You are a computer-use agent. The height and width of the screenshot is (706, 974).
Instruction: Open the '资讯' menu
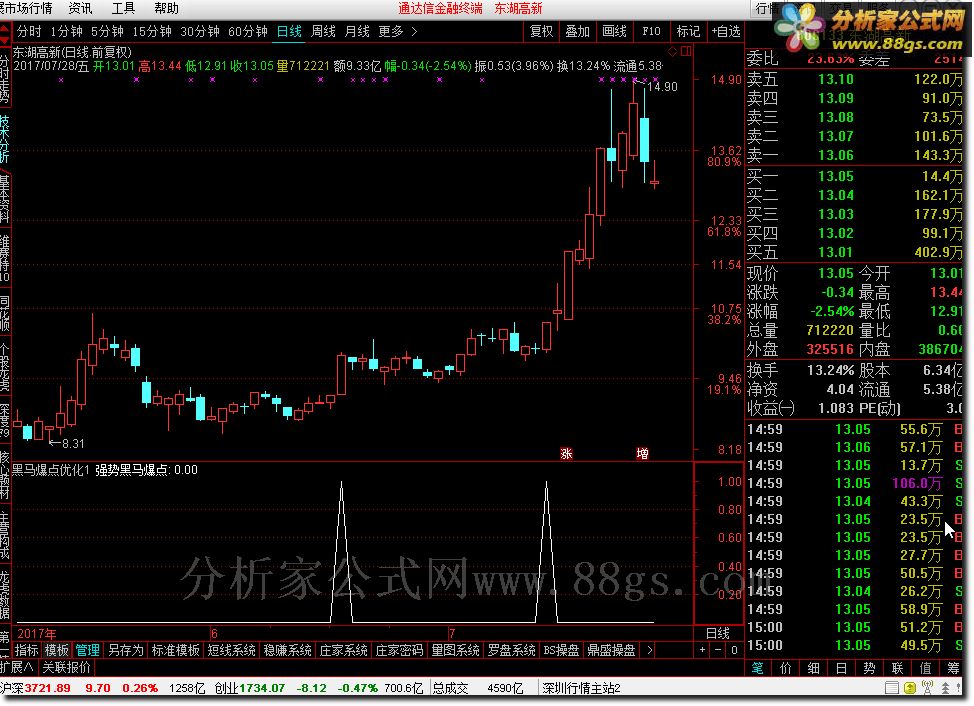tap(80, 8)
